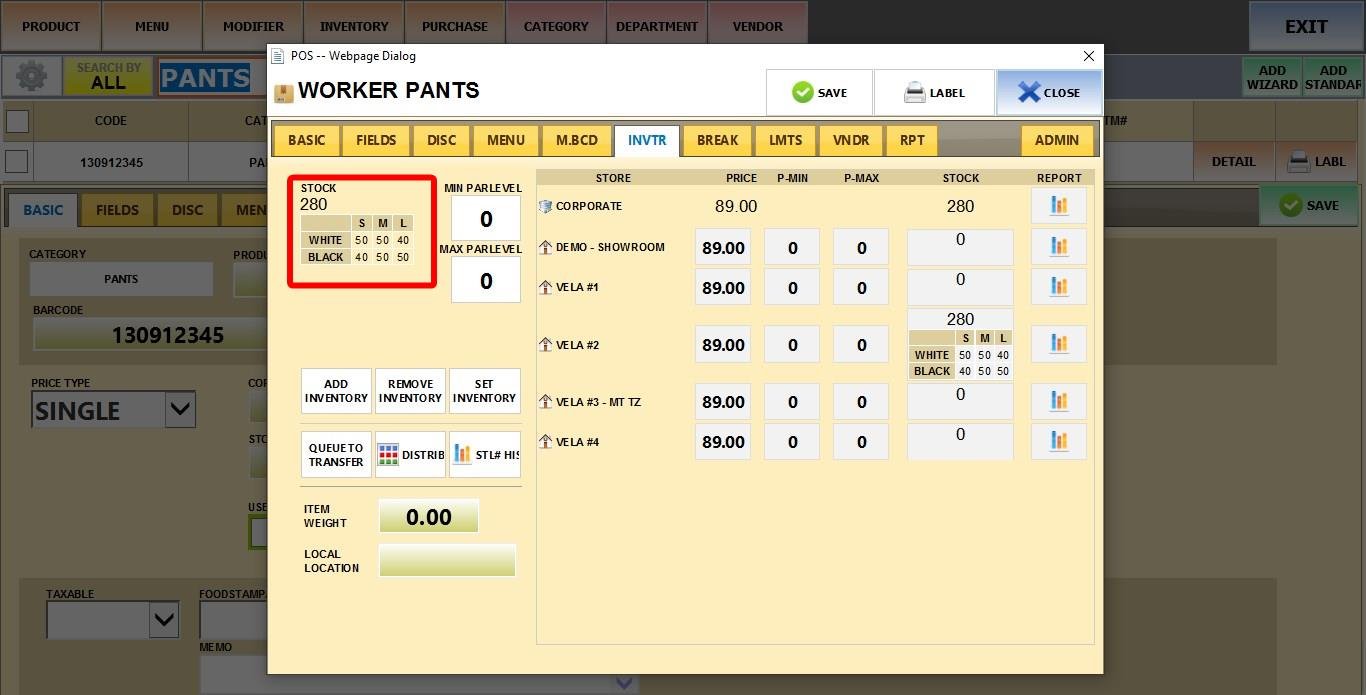
Task: Switch to the BREAK tab
Action: pyautogui.click(x=717, y=140)
